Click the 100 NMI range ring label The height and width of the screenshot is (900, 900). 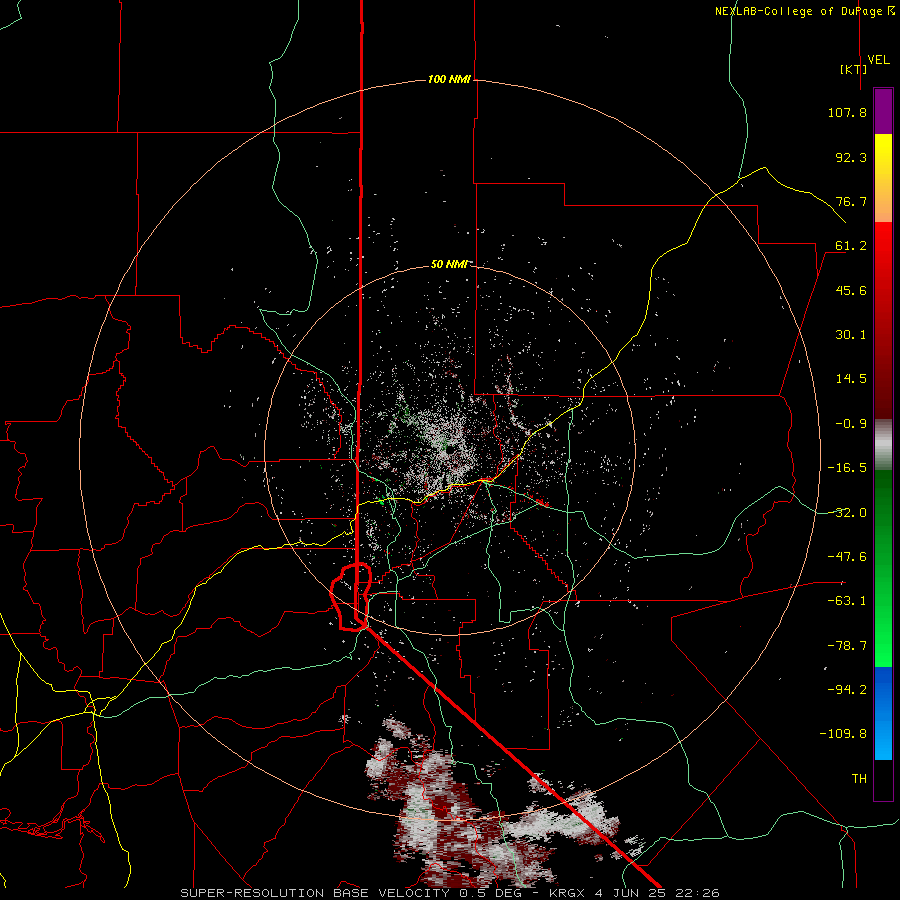449,79
